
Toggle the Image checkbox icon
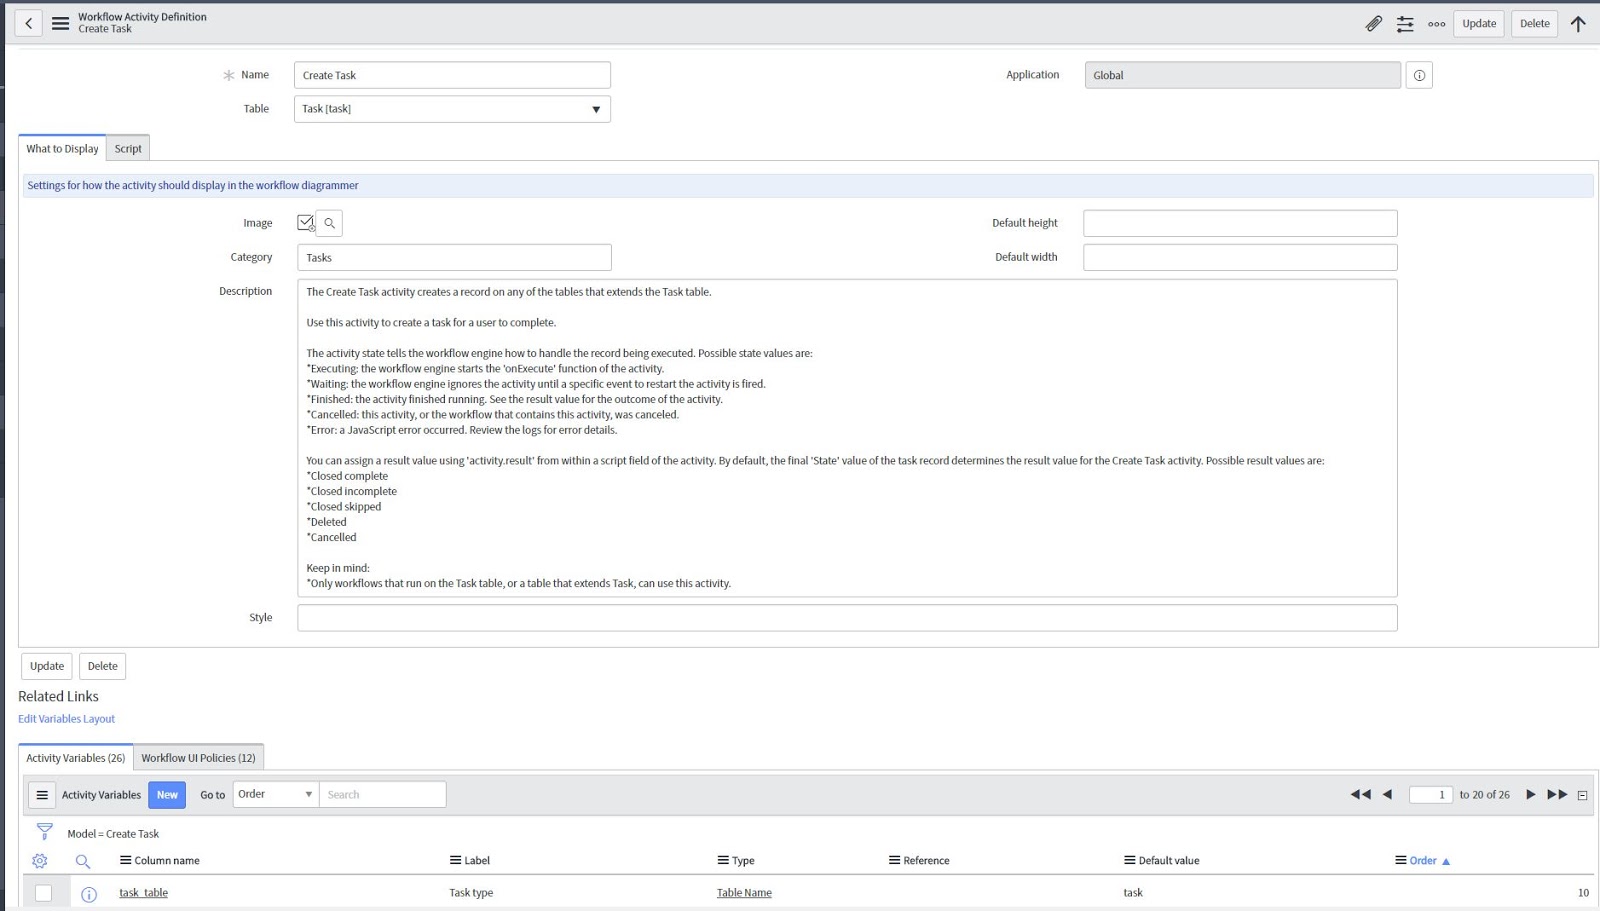[x=306, y=221]
